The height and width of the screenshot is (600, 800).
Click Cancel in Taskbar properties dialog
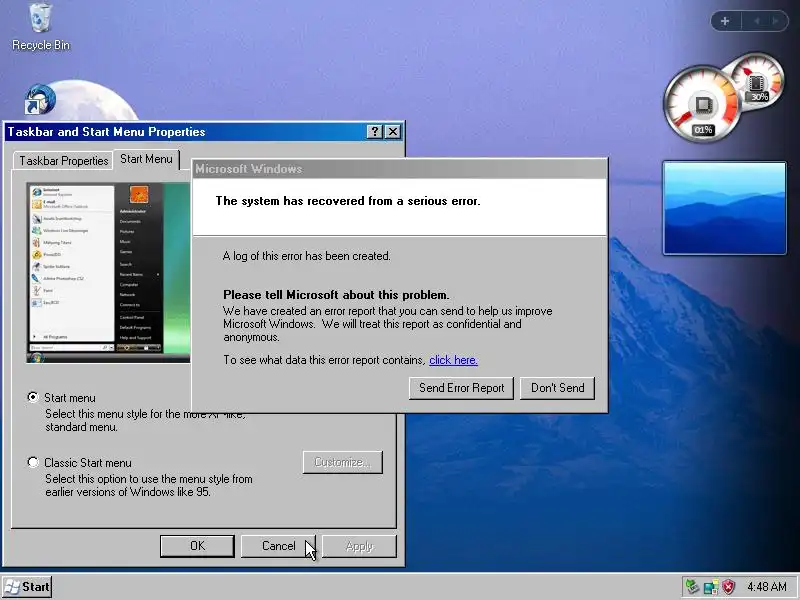[x=279, y=546]
